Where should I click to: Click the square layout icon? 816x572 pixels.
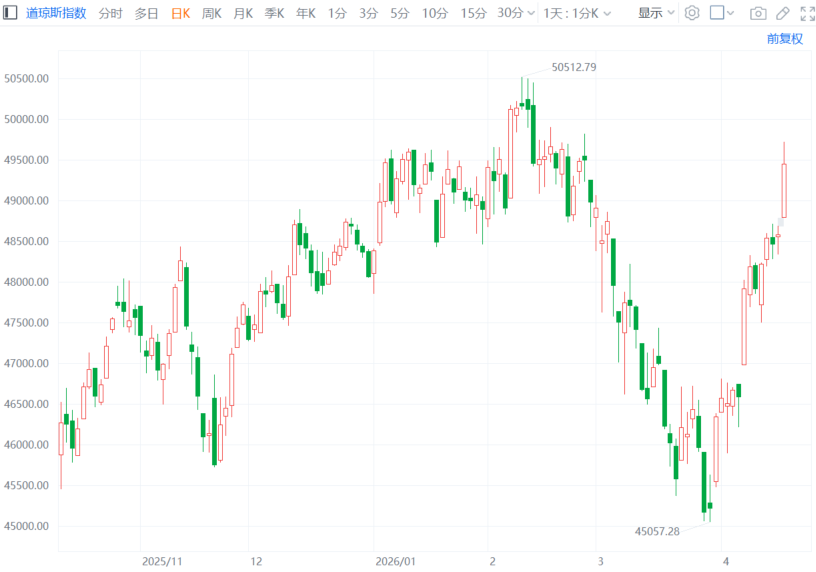coord(717,13)
